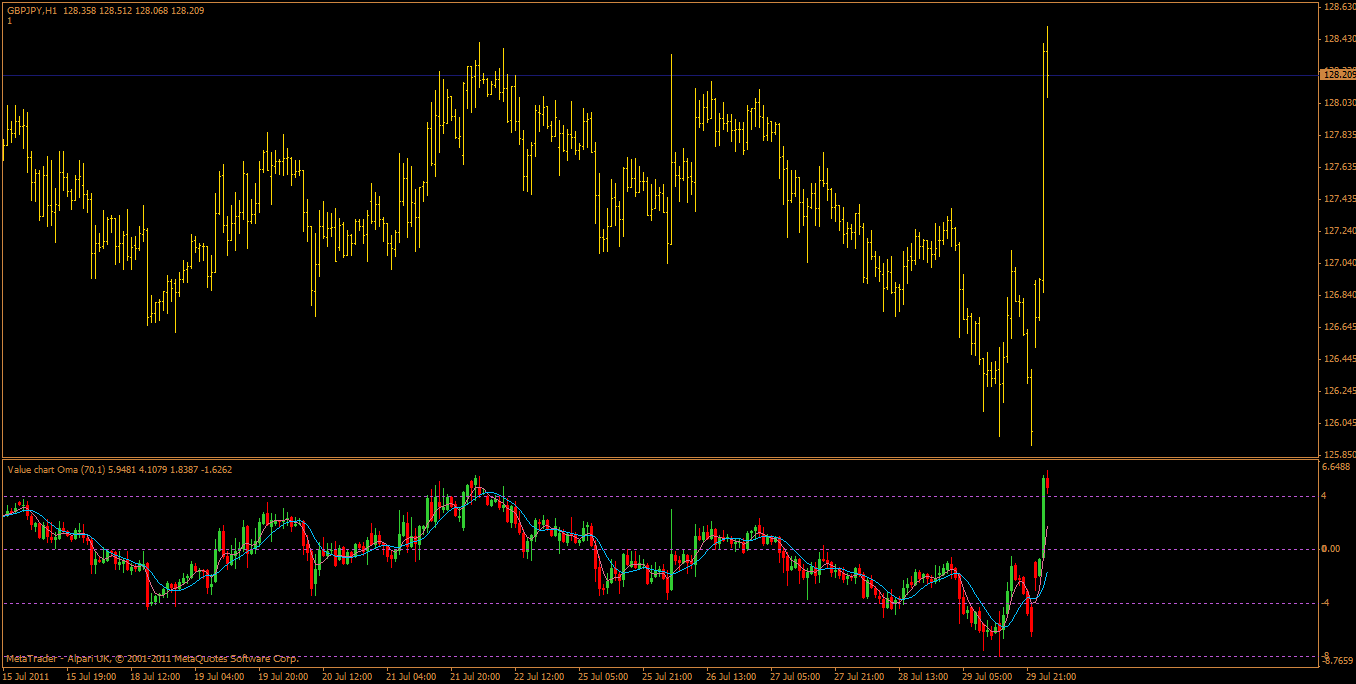
Task: Click the 126.645 price scale label
Action: [1338, 326]
